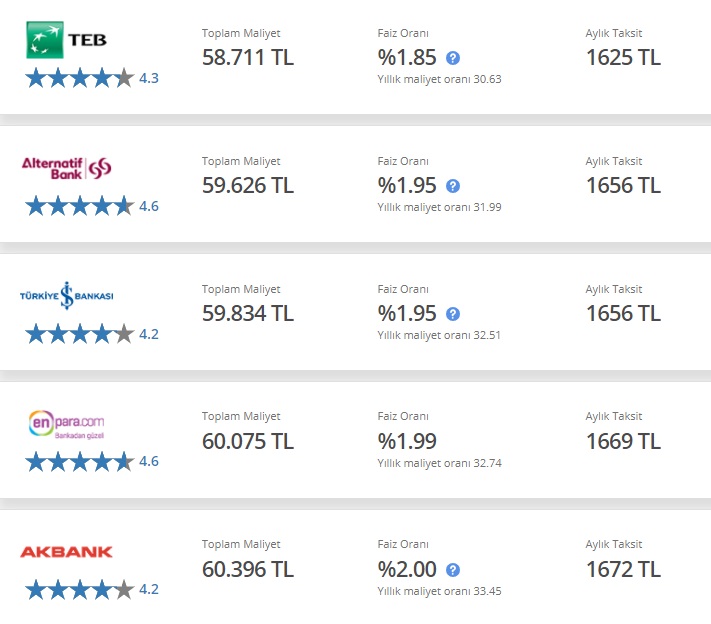Click TEB's 4.3 star rating

tap(92, 78)
